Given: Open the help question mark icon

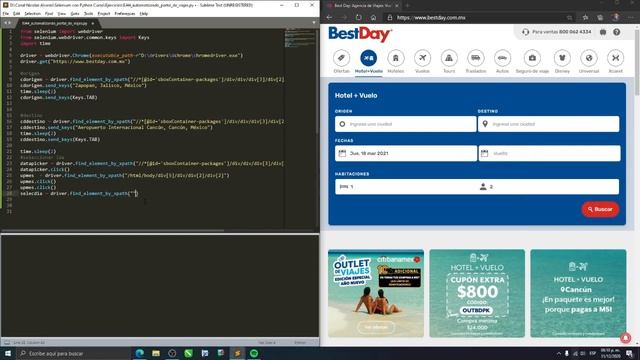Looking at the screenshot, I should coord(617,32).
